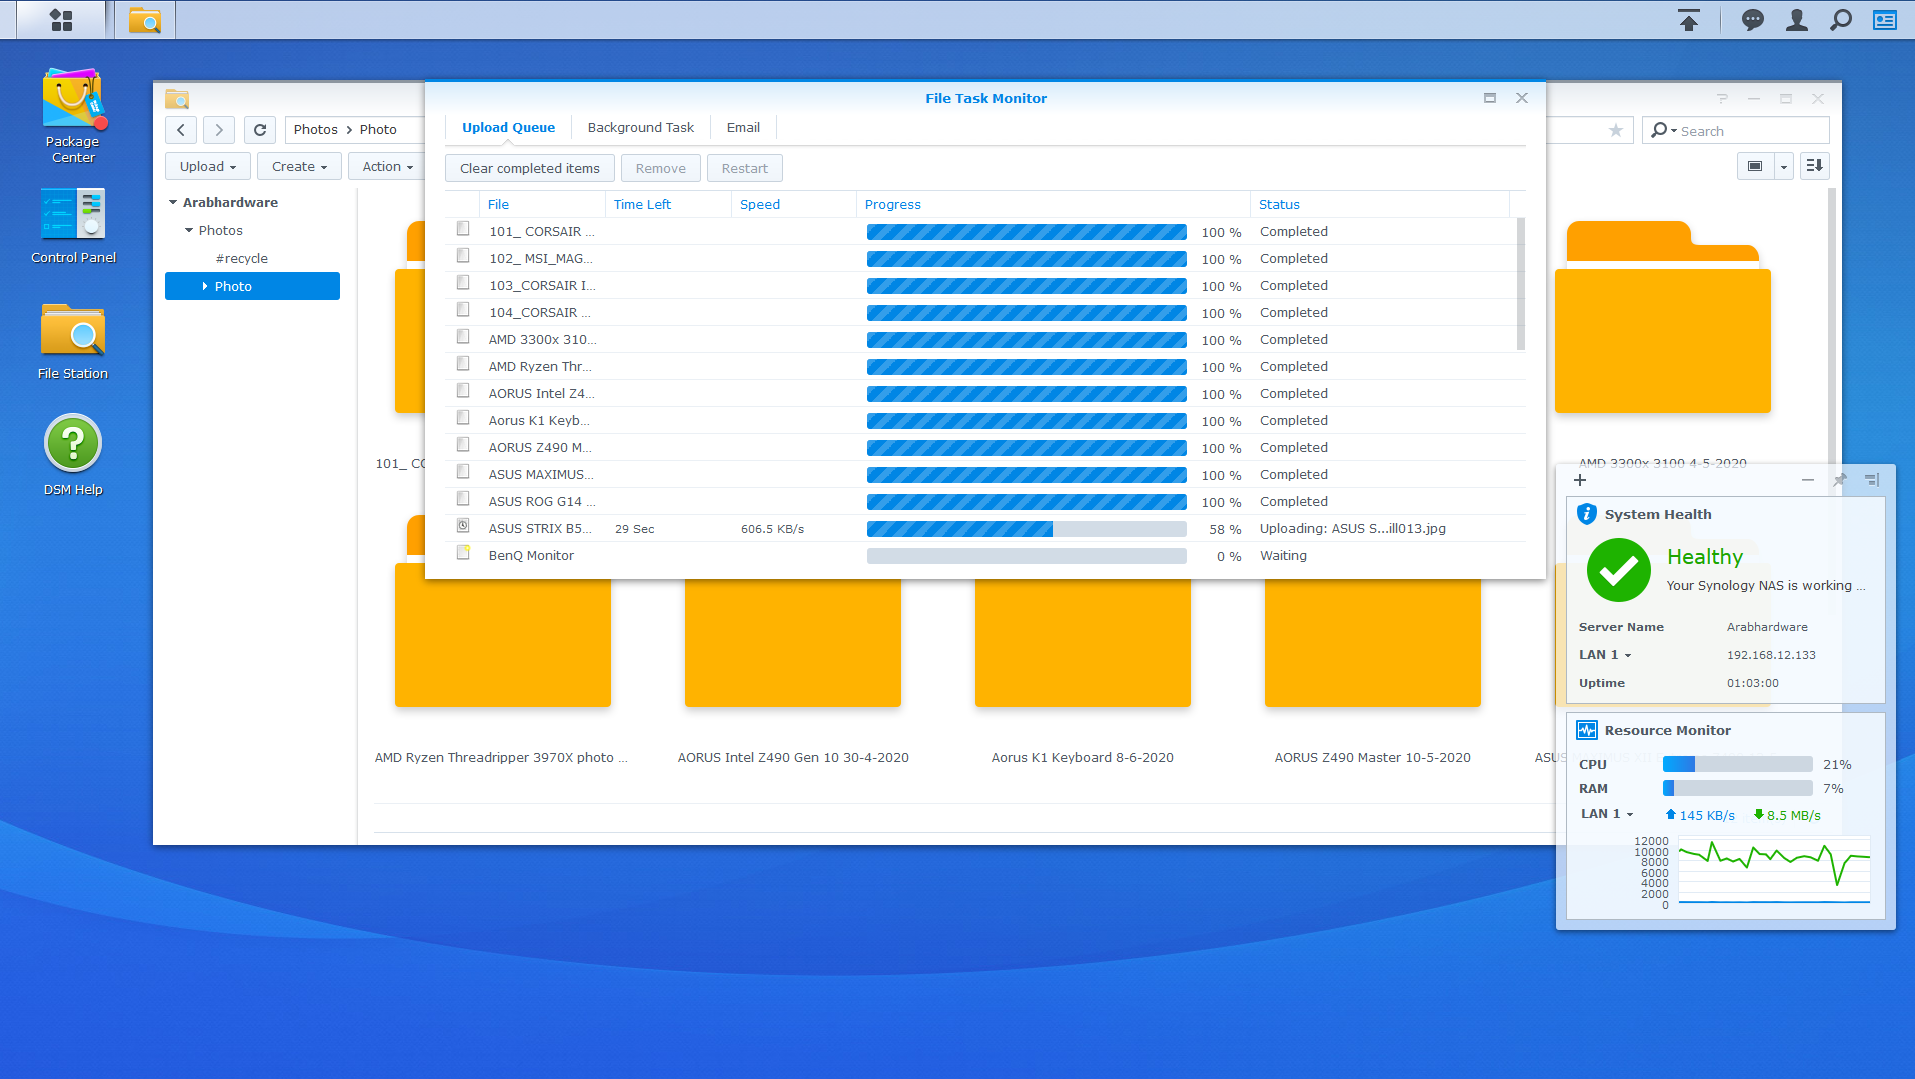Open widget panel options icon

[1872, 480]
